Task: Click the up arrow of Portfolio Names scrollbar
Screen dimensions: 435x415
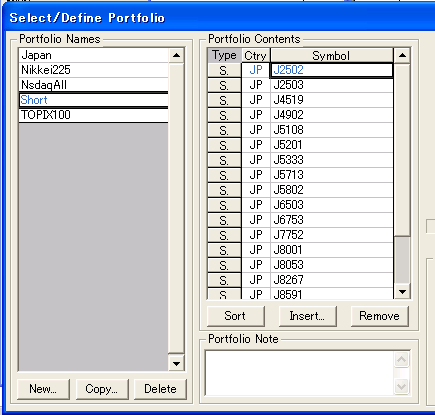Action: (176, 55)
